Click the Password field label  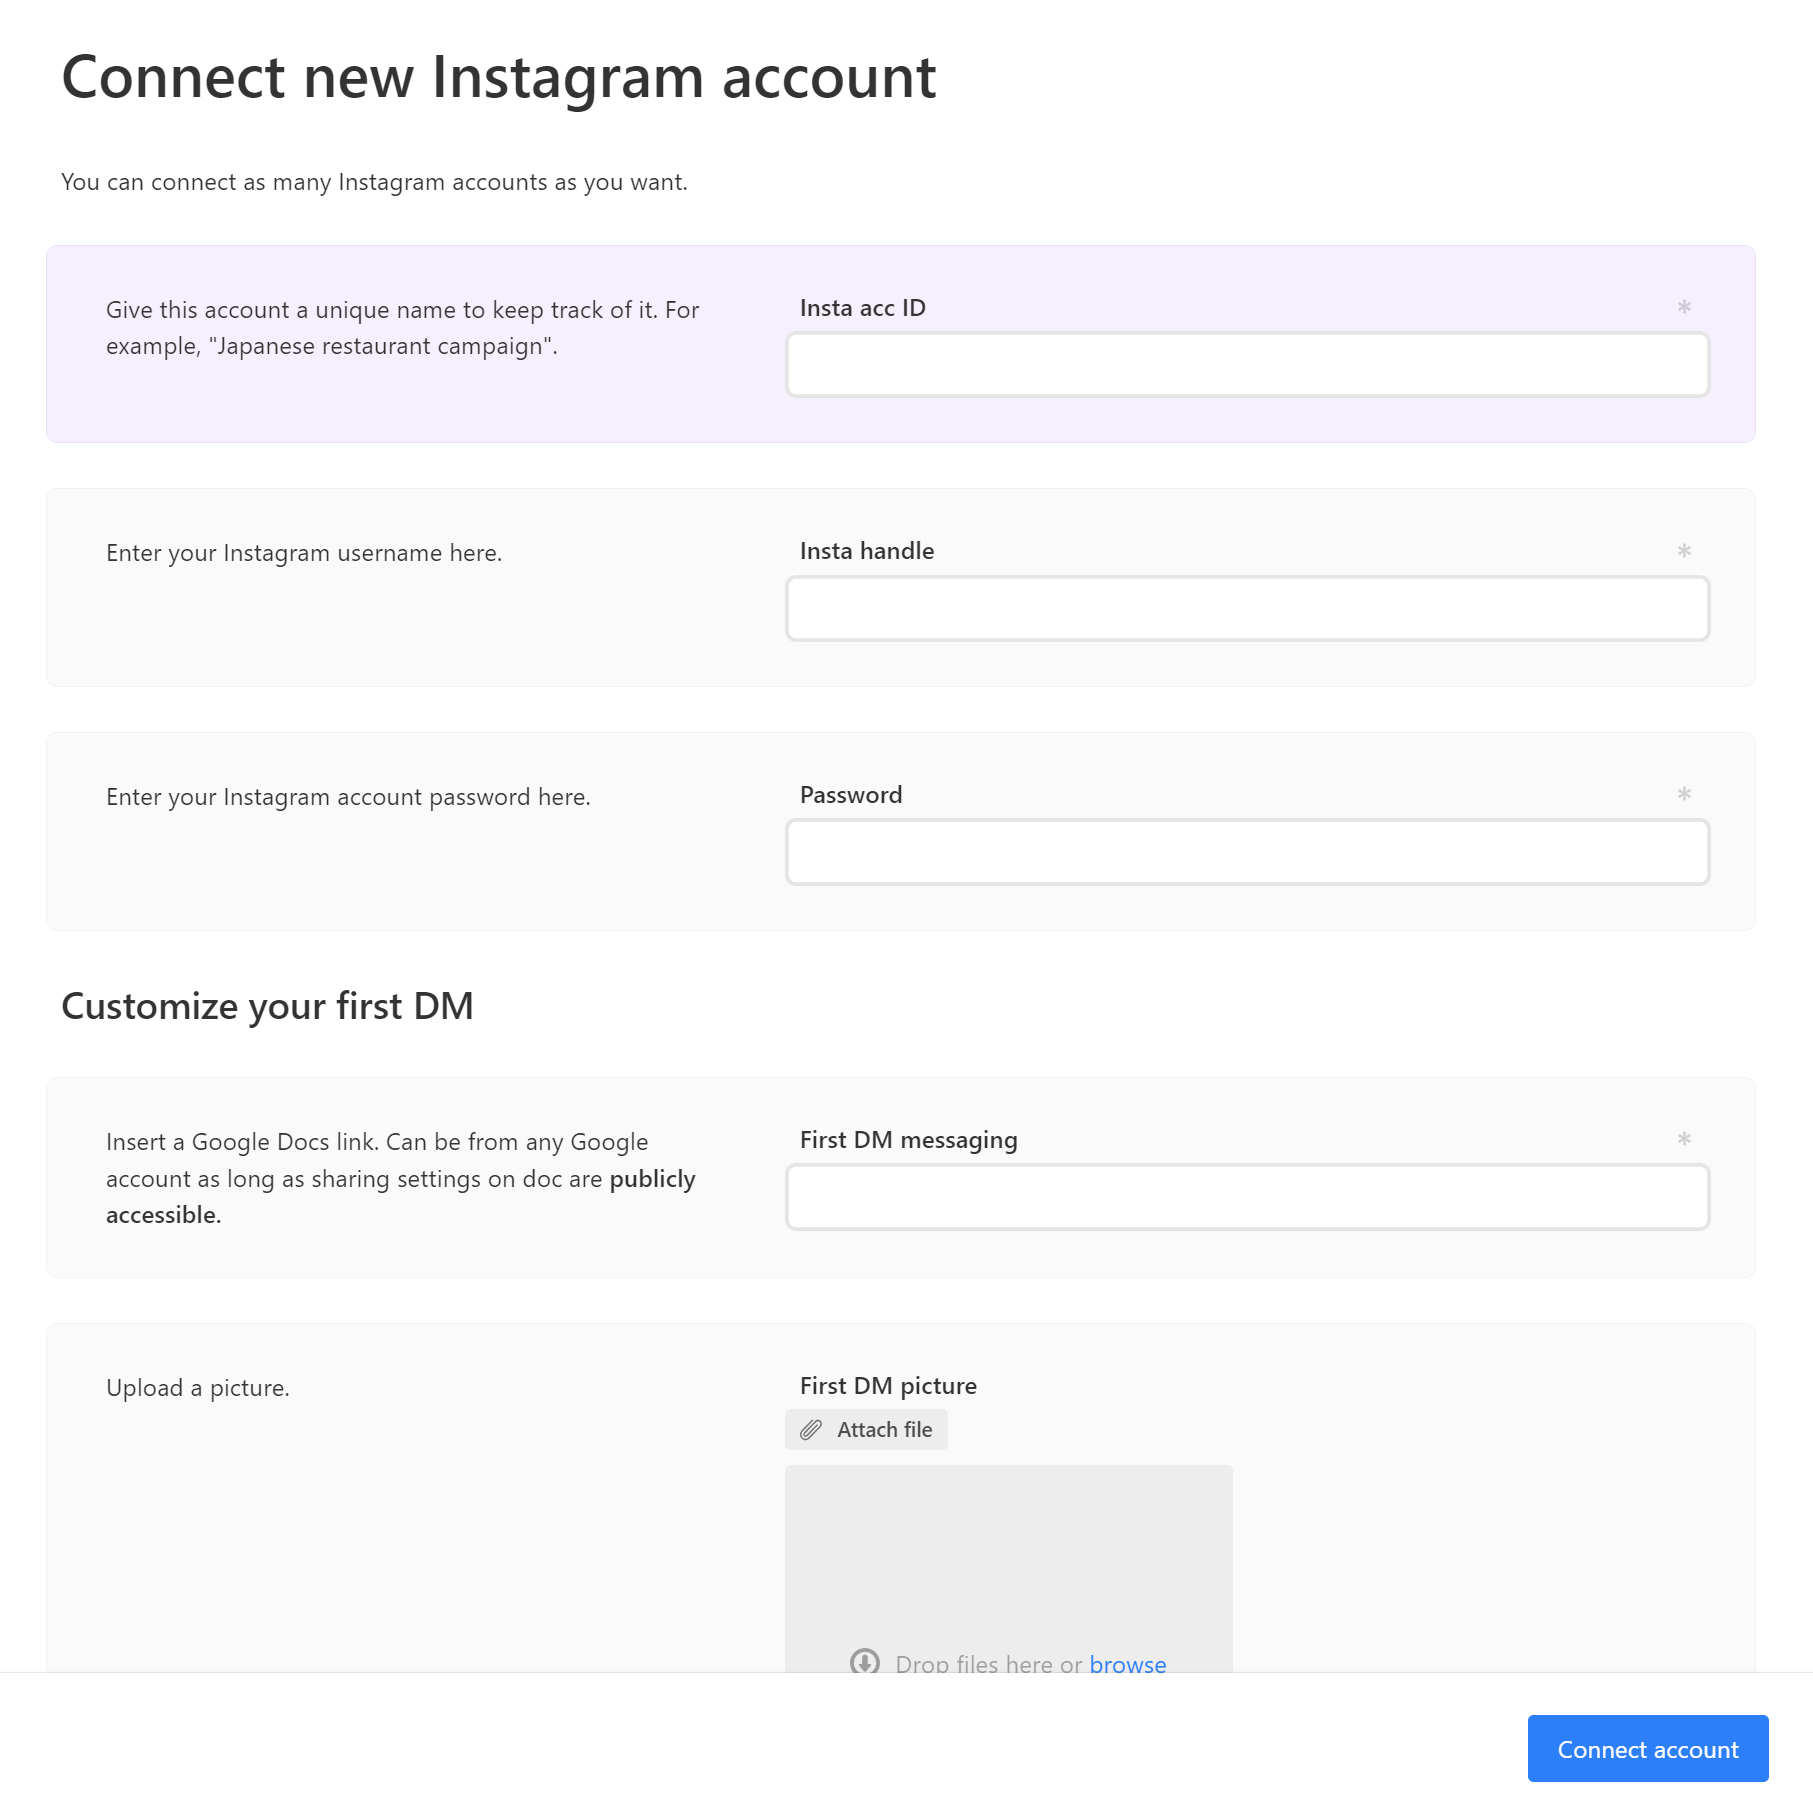pos(850,795)
